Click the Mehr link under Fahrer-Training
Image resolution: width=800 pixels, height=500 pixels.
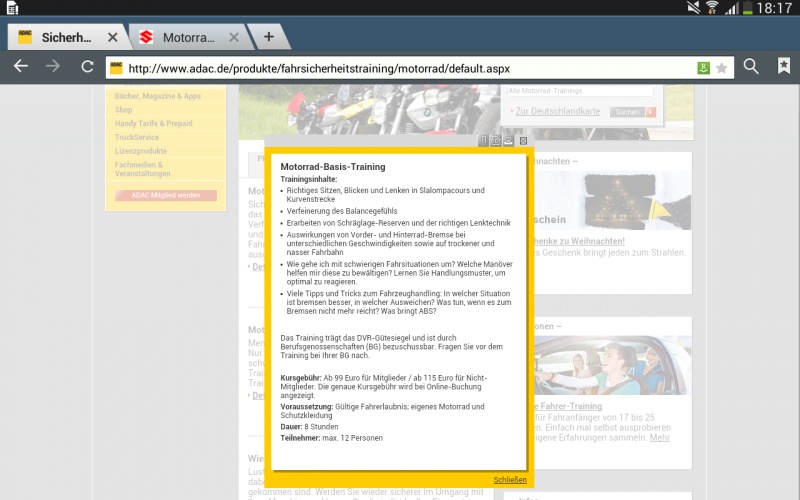660,438
